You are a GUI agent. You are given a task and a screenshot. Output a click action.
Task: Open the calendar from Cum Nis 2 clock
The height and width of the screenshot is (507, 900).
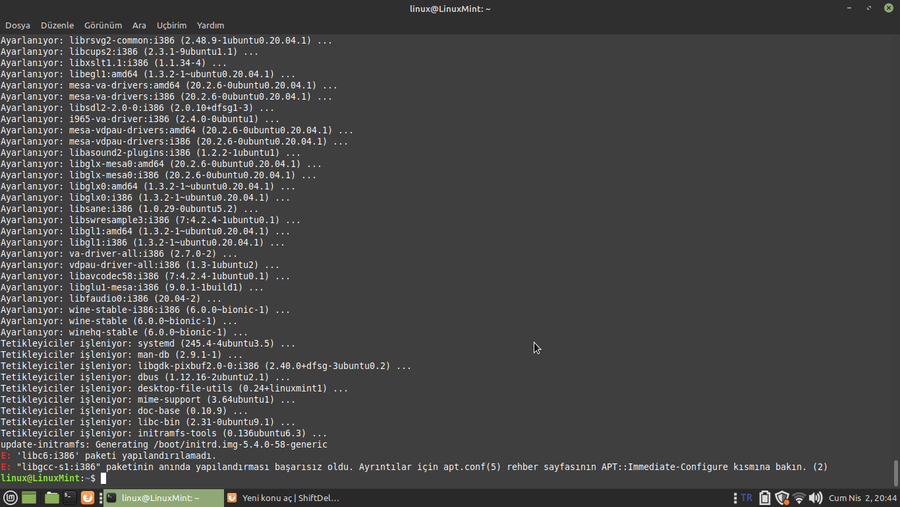pyautogui.click(x=862, y=498)
